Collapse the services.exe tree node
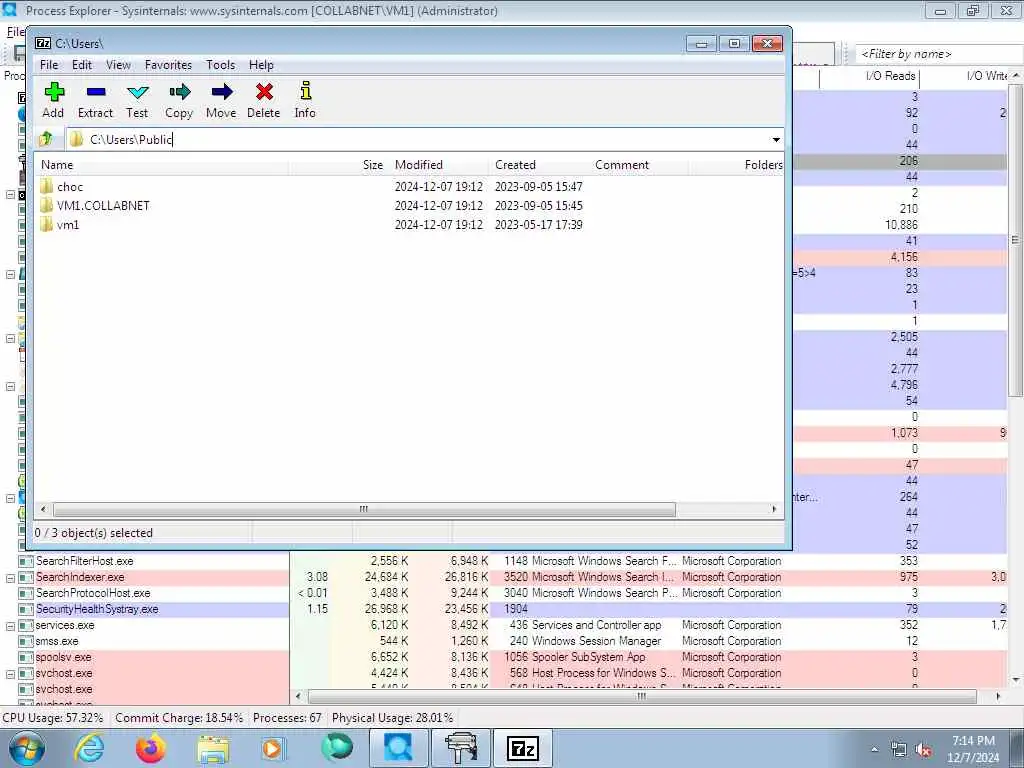 click(10, 626)
